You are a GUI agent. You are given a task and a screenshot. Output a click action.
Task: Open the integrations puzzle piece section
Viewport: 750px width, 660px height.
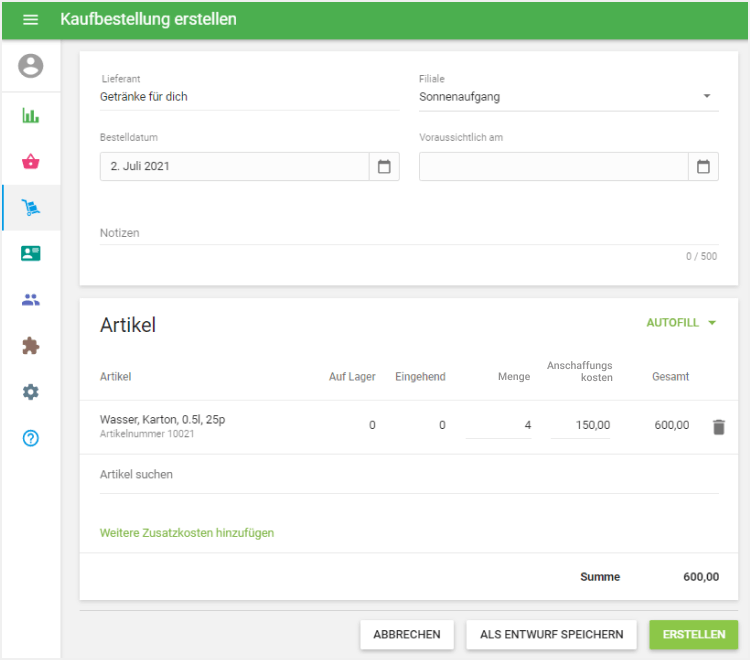click(x=31, y=346)
